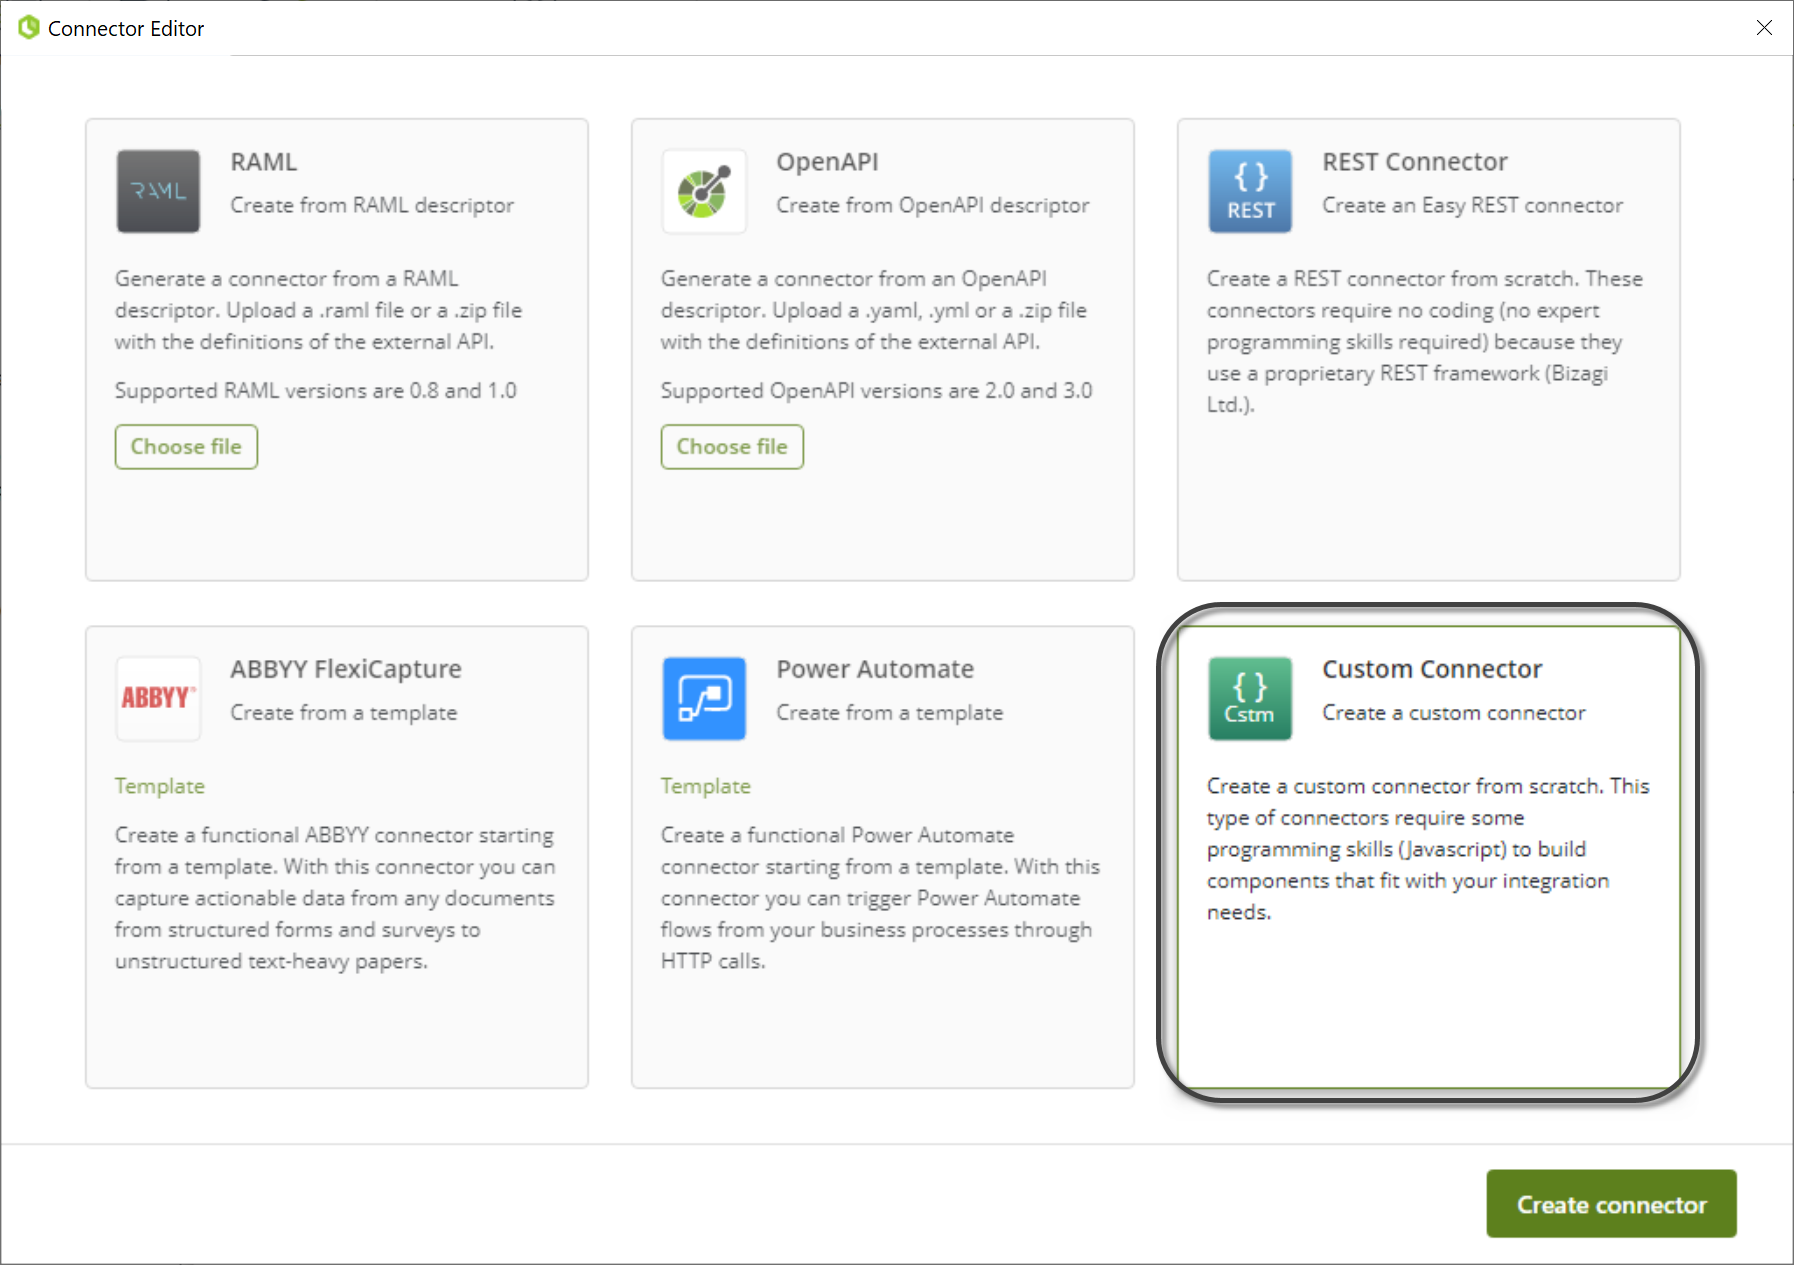Click the Power Automate flow icon

click(704, 698)
